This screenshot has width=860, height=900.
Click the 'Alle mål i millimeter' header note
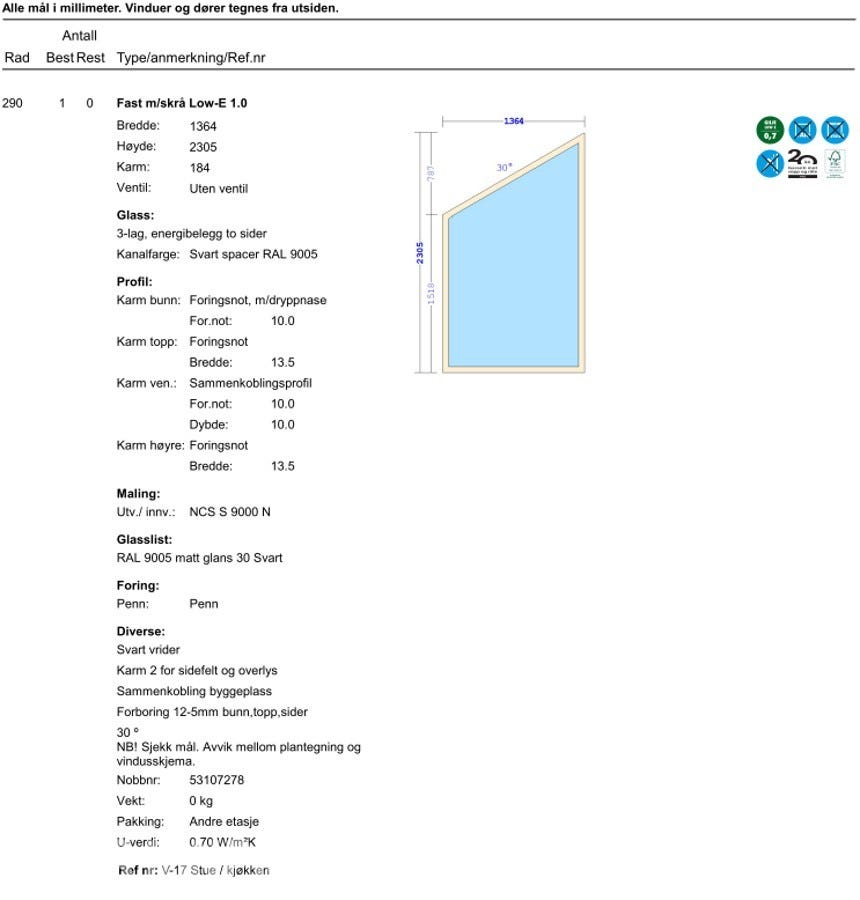(171, 8)
